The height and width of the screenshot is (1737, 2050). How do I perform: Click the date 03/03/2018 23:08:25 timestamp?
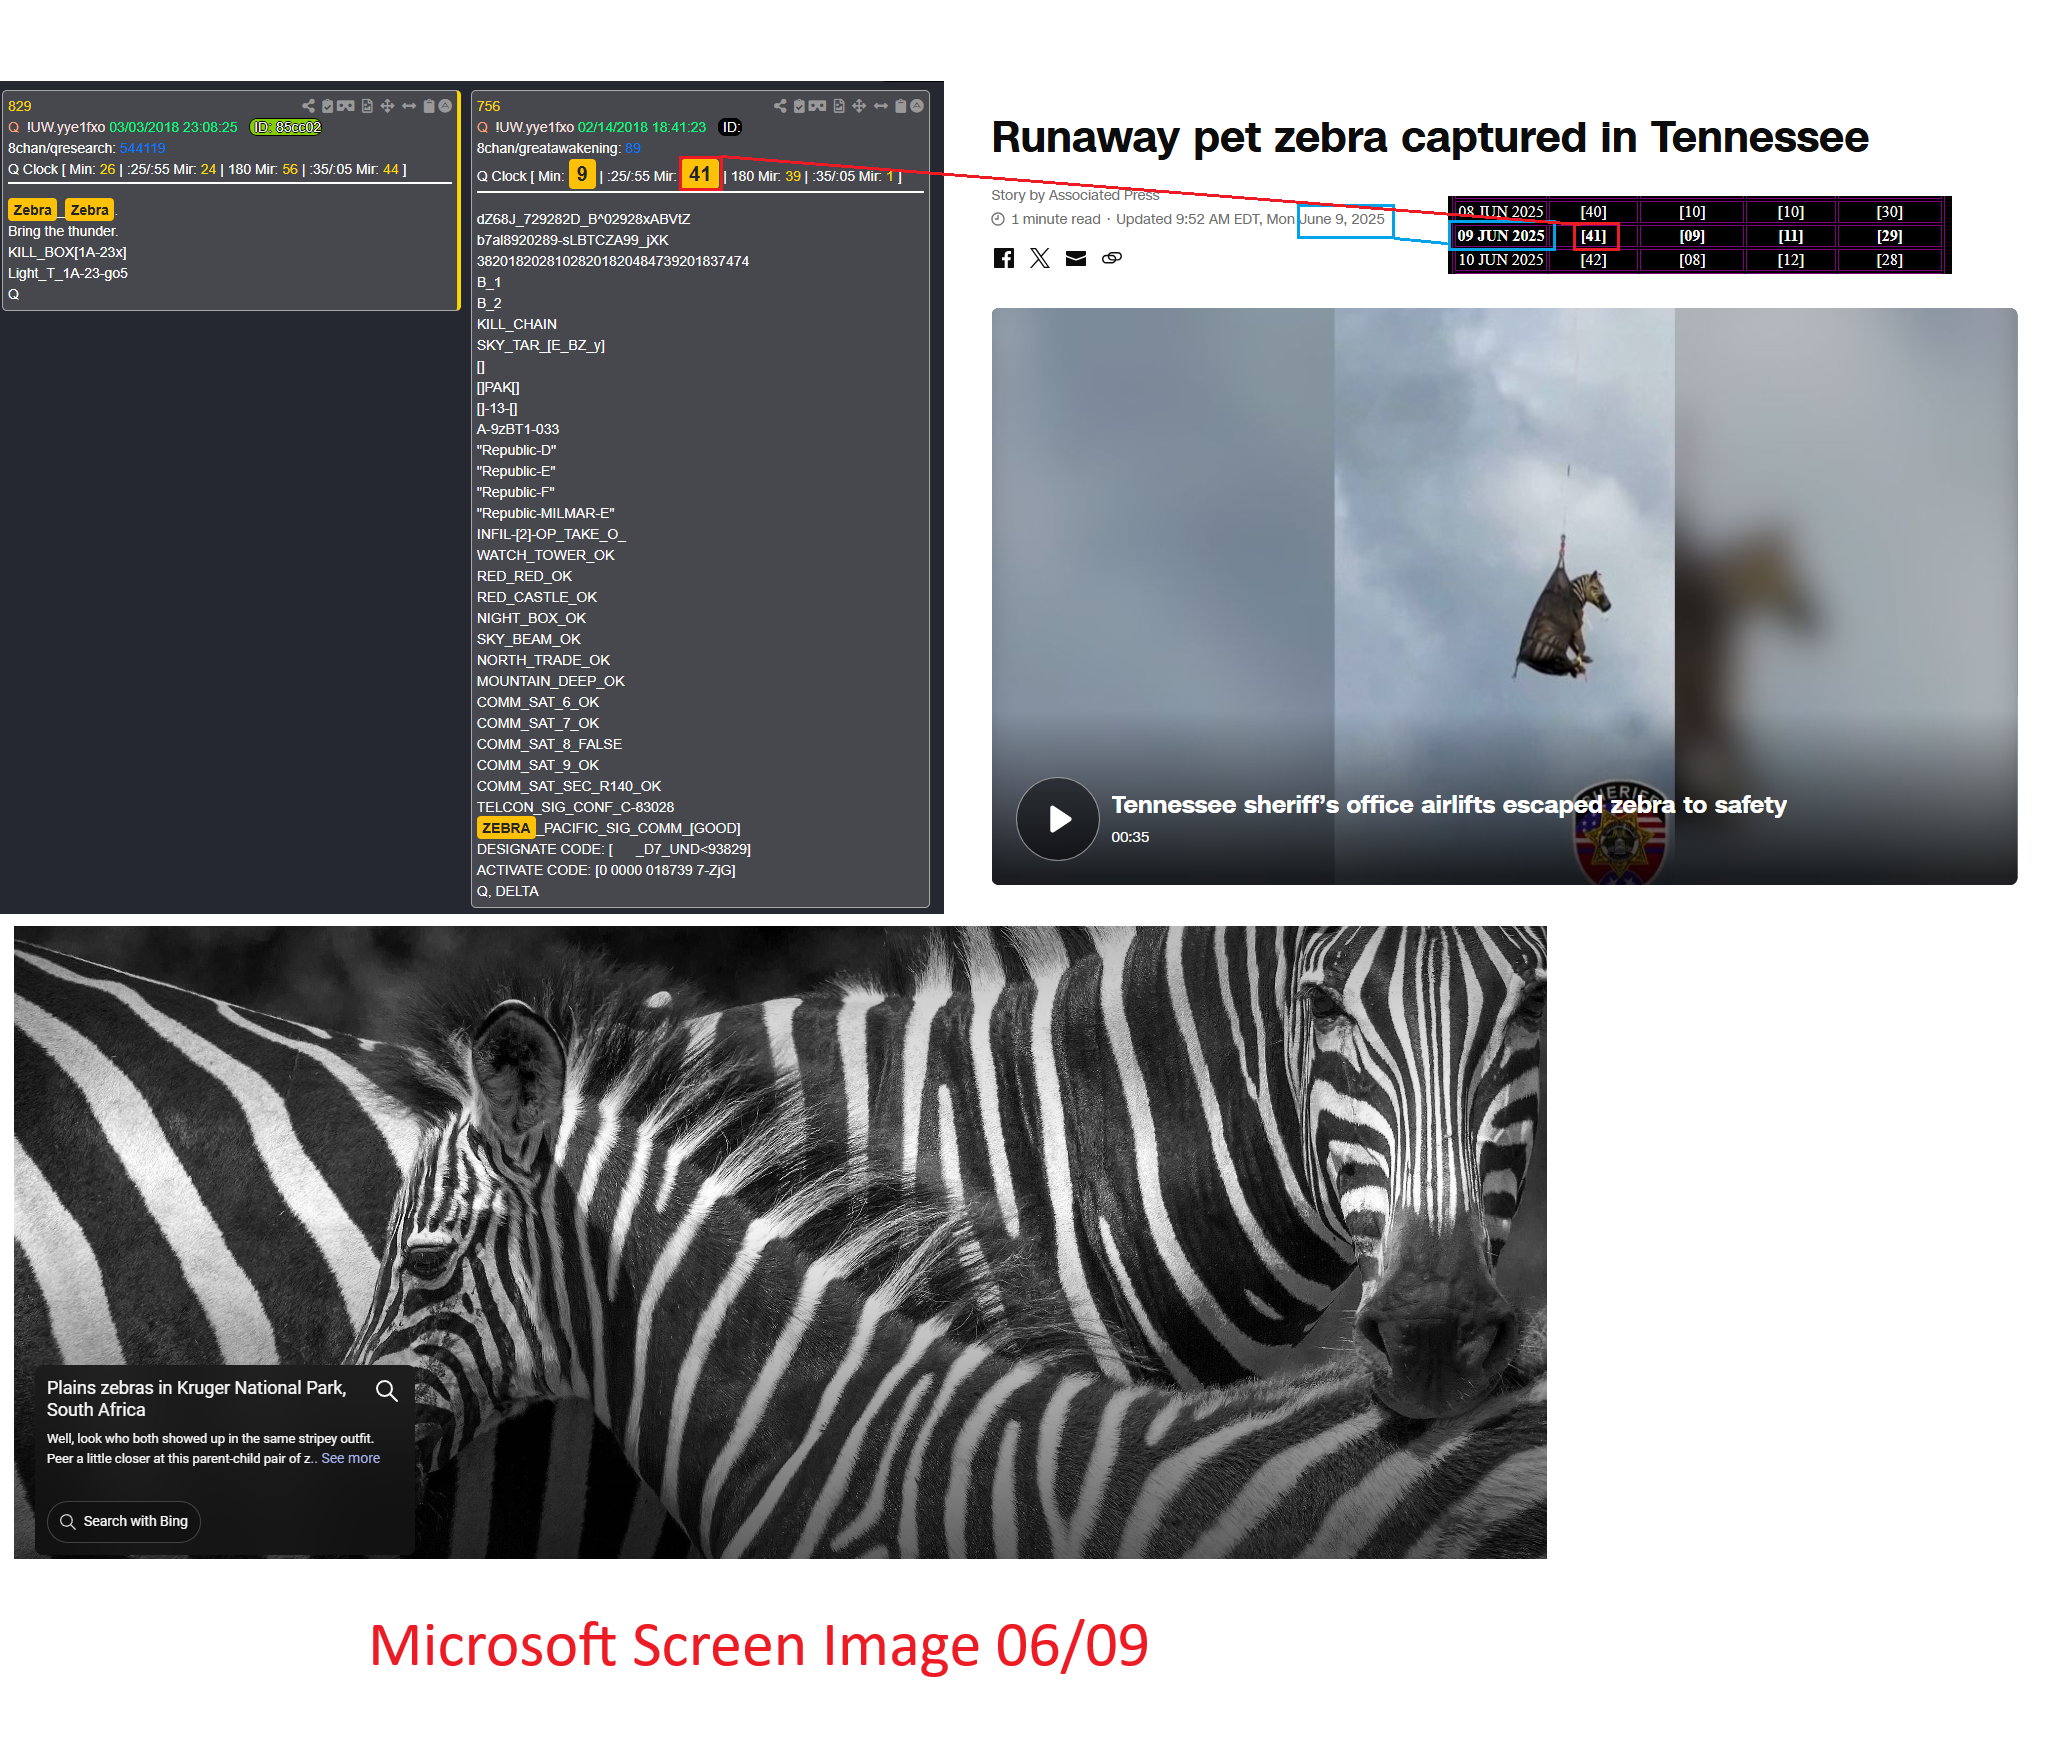173,127
